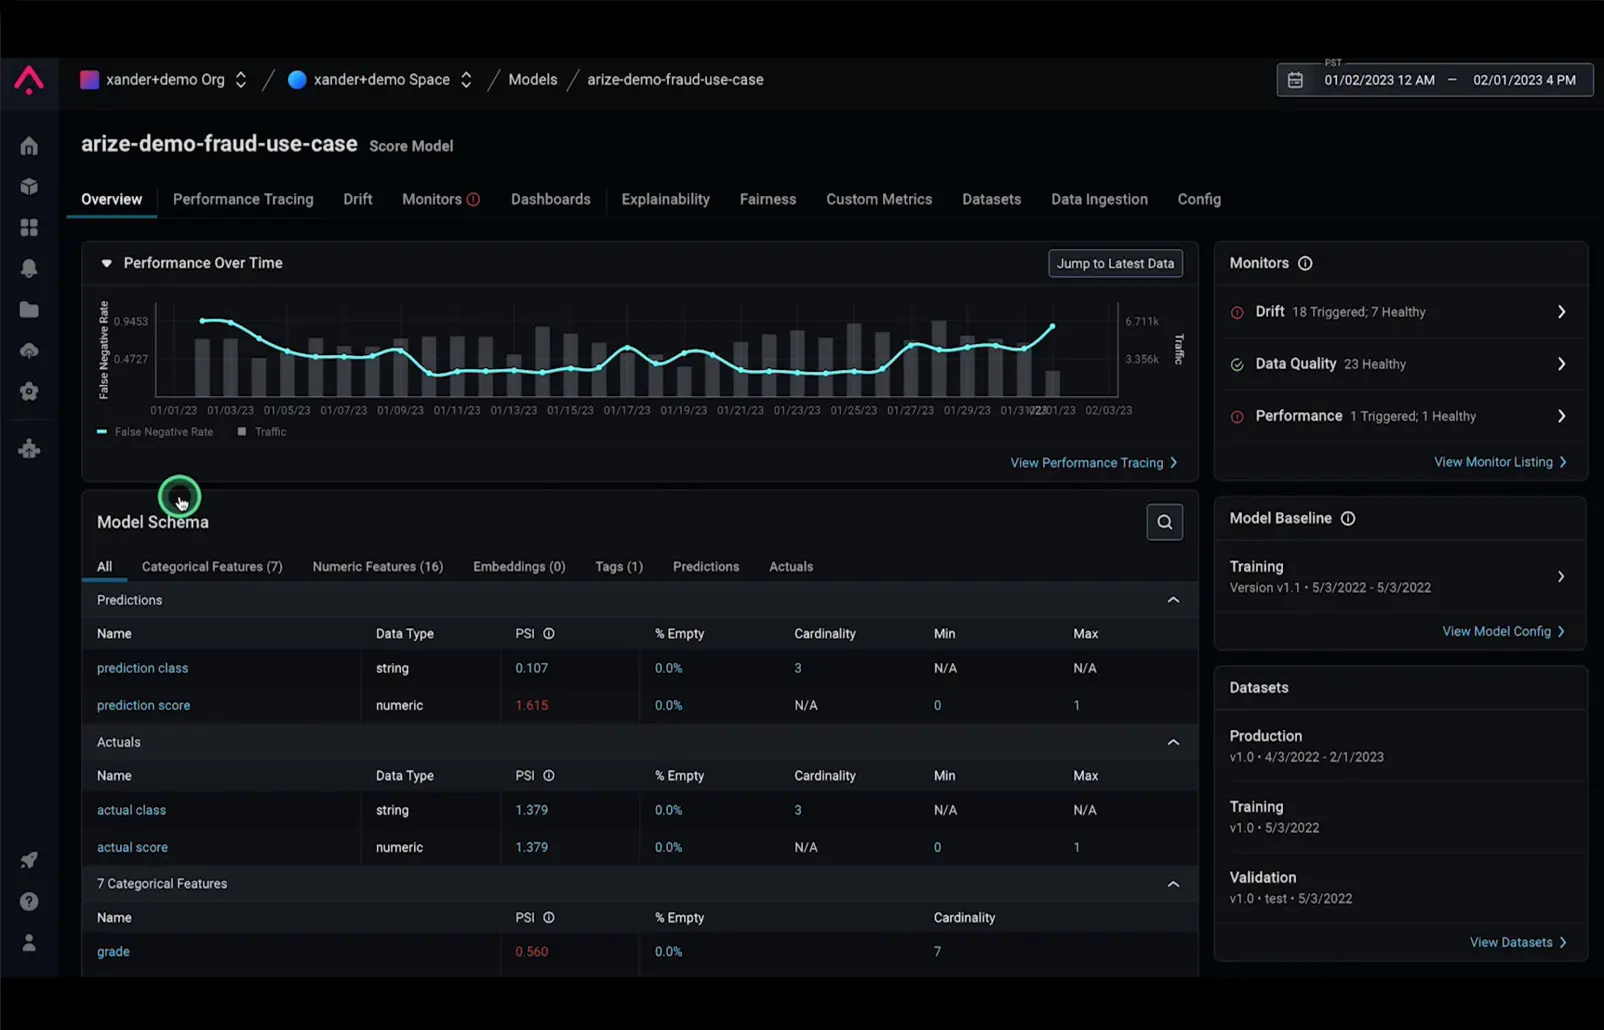Click the search icon in Model Schema
Image resolution: width=1604 pixels, height=1030 pixels.
1164,522
